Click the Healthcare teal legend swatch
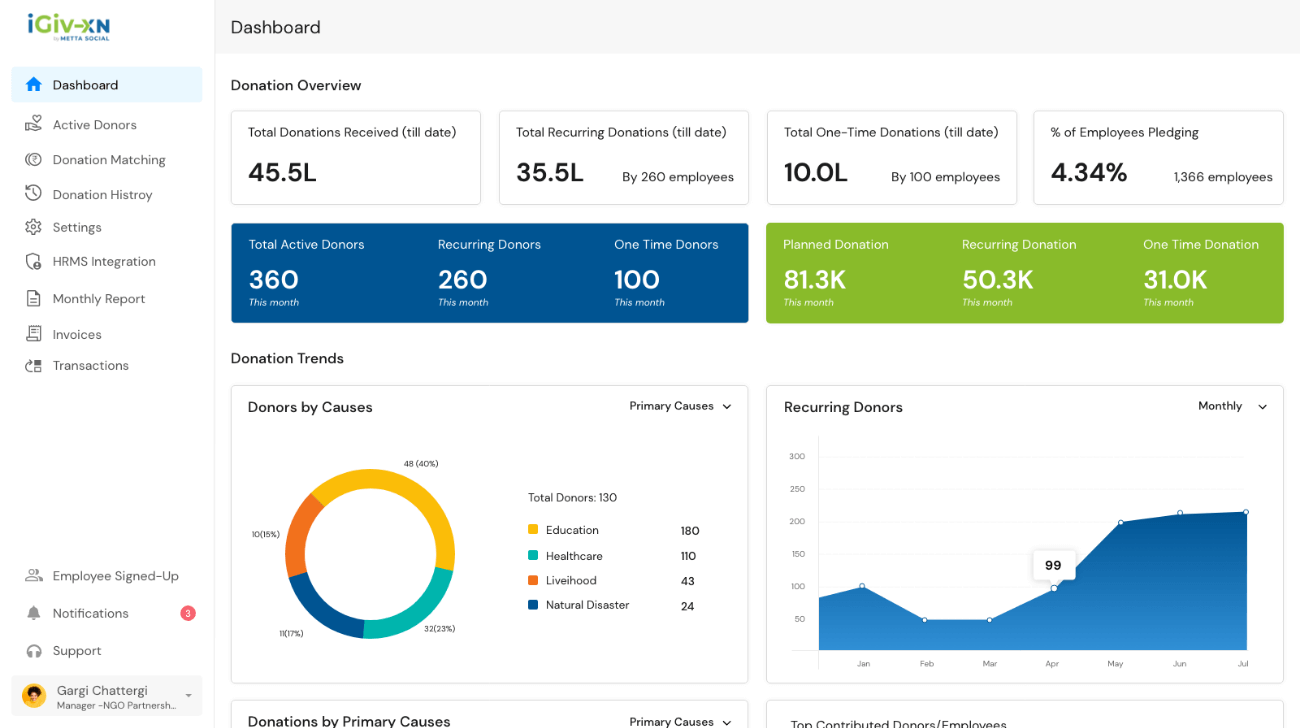This screenshot has width=1300, height=728. click(533, 556)
